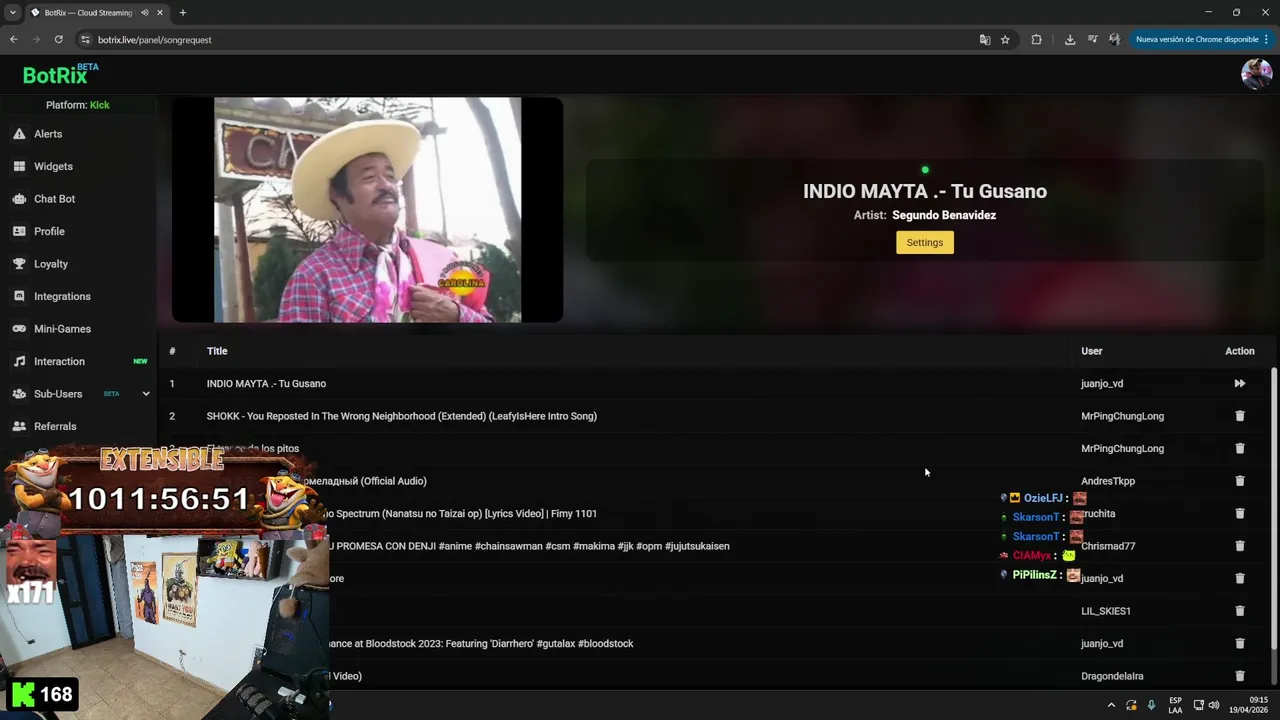Click the browser Back arrow

coord(13,40)
